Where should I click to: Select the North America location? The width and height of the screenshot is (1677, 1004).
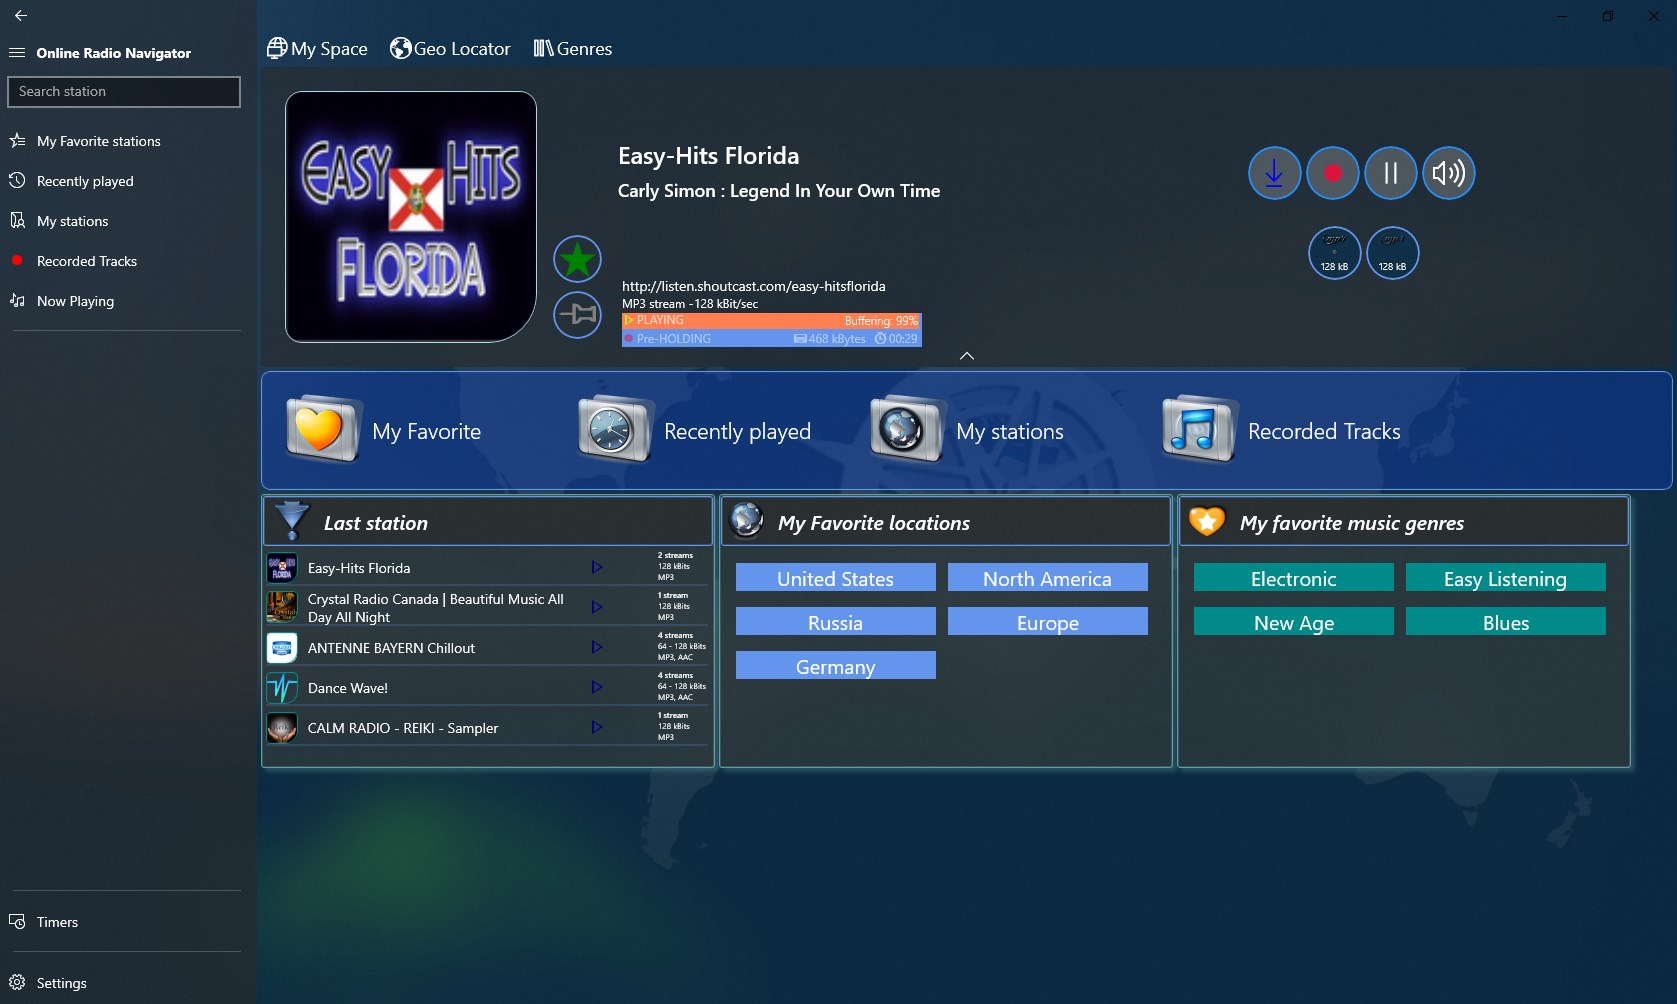click(x=1048, y=578)
